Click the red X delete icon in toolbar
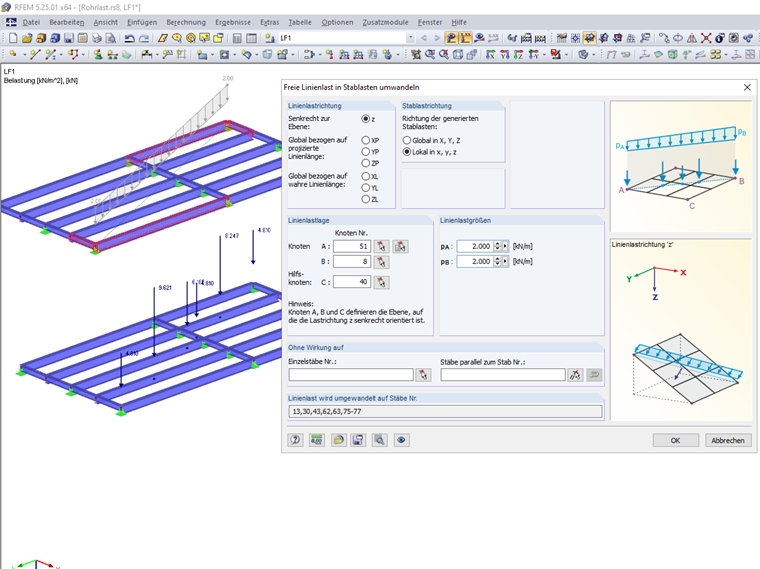Image resolution: width=760 pixels, height=569 pixels. tap(706, 38)
